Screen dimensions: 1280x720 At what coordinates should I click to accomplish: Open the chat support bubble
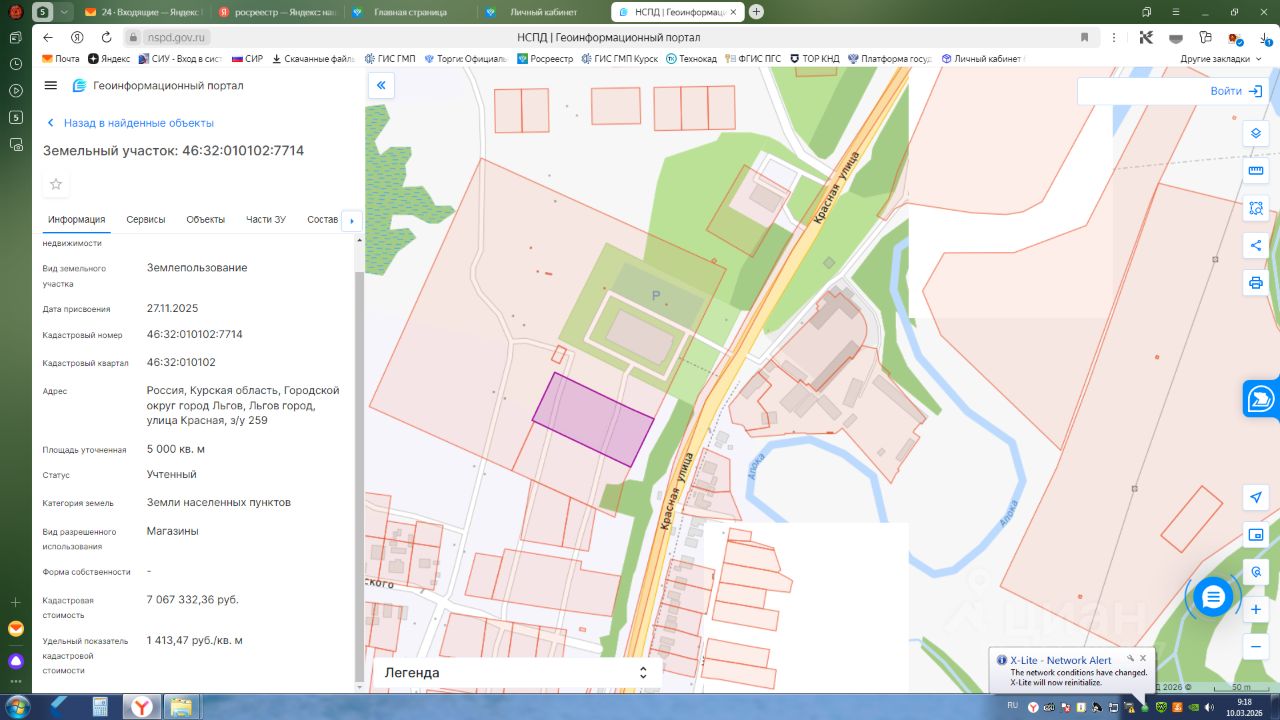tap(1213, 597)
